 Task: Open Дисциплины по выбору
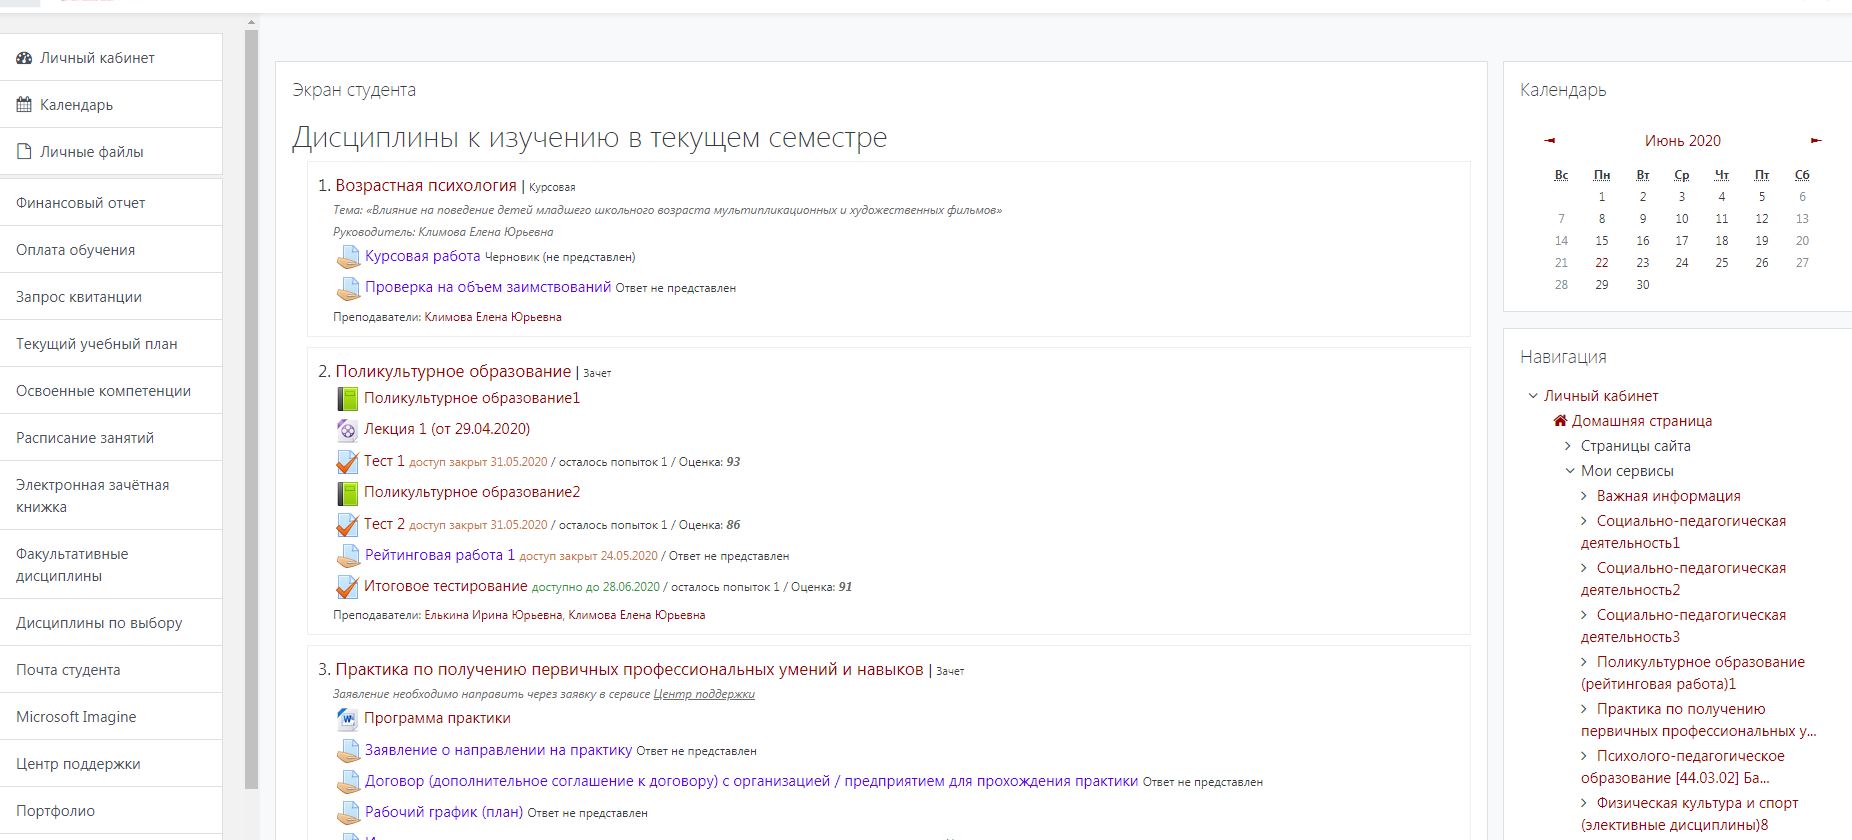coord(111,623)
